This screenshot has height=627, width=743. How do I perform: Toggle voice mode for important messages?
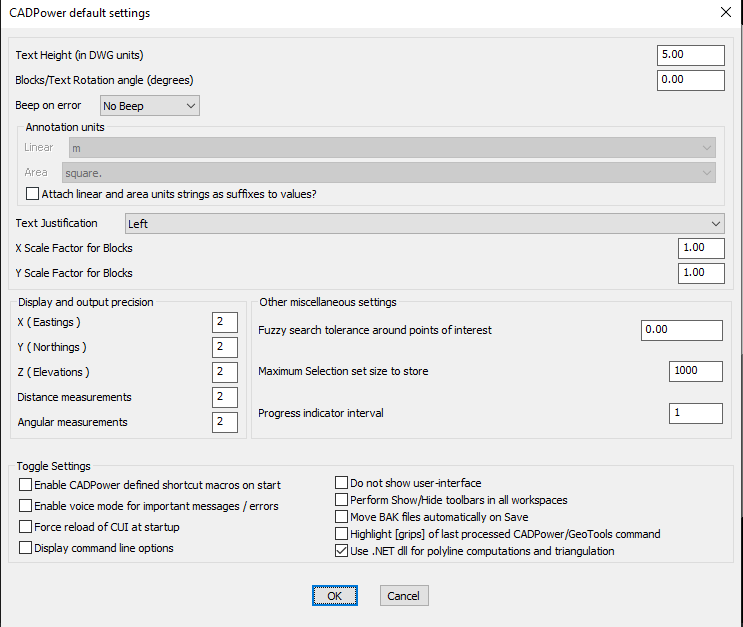point(25,506)
